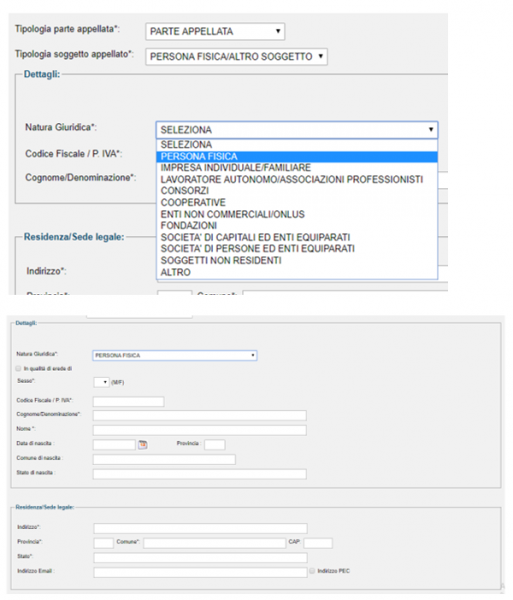513x600 pixels.
Task: Click the Codice Fiscale / P. IVA field
Action: pyautogui.click(x=129, y=401)
